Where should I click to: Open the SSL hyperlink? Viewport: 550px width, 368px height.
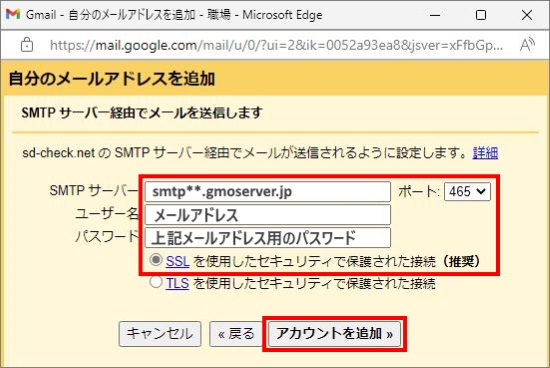click(177, 261)
